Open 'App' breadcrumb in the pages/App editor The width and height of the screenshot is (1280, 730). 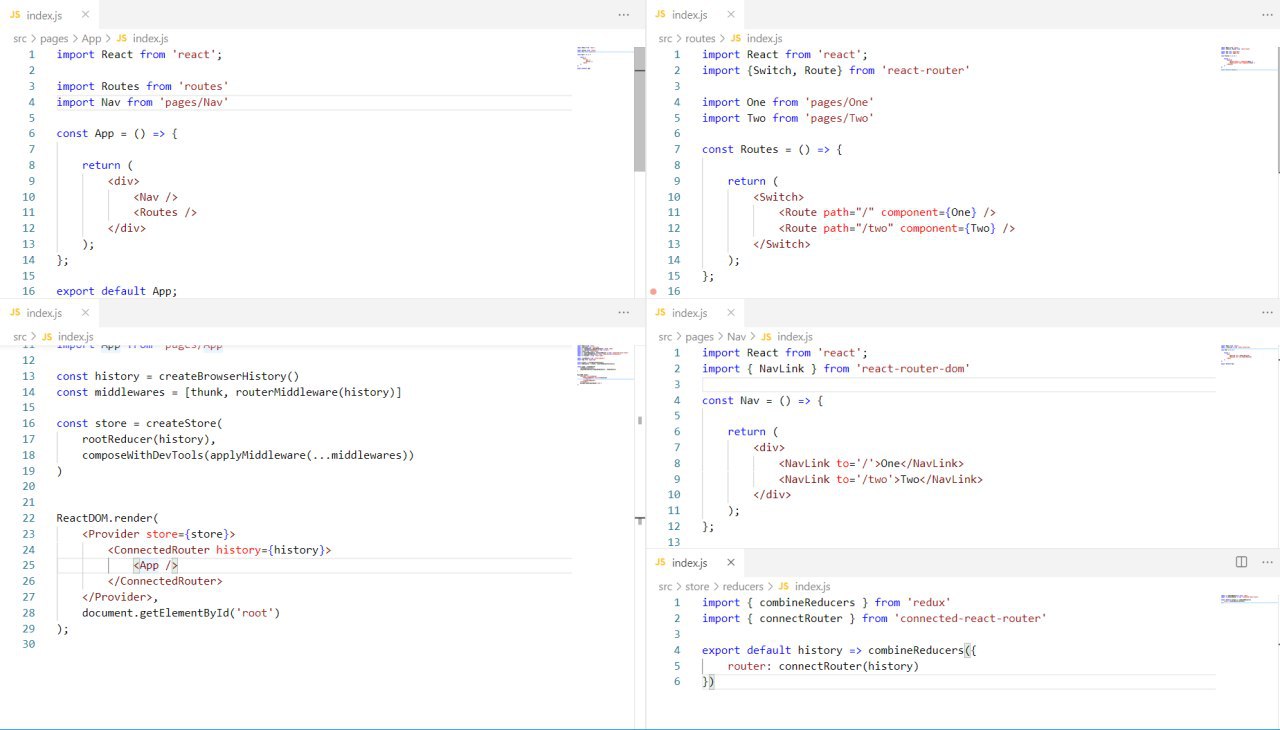91,39
